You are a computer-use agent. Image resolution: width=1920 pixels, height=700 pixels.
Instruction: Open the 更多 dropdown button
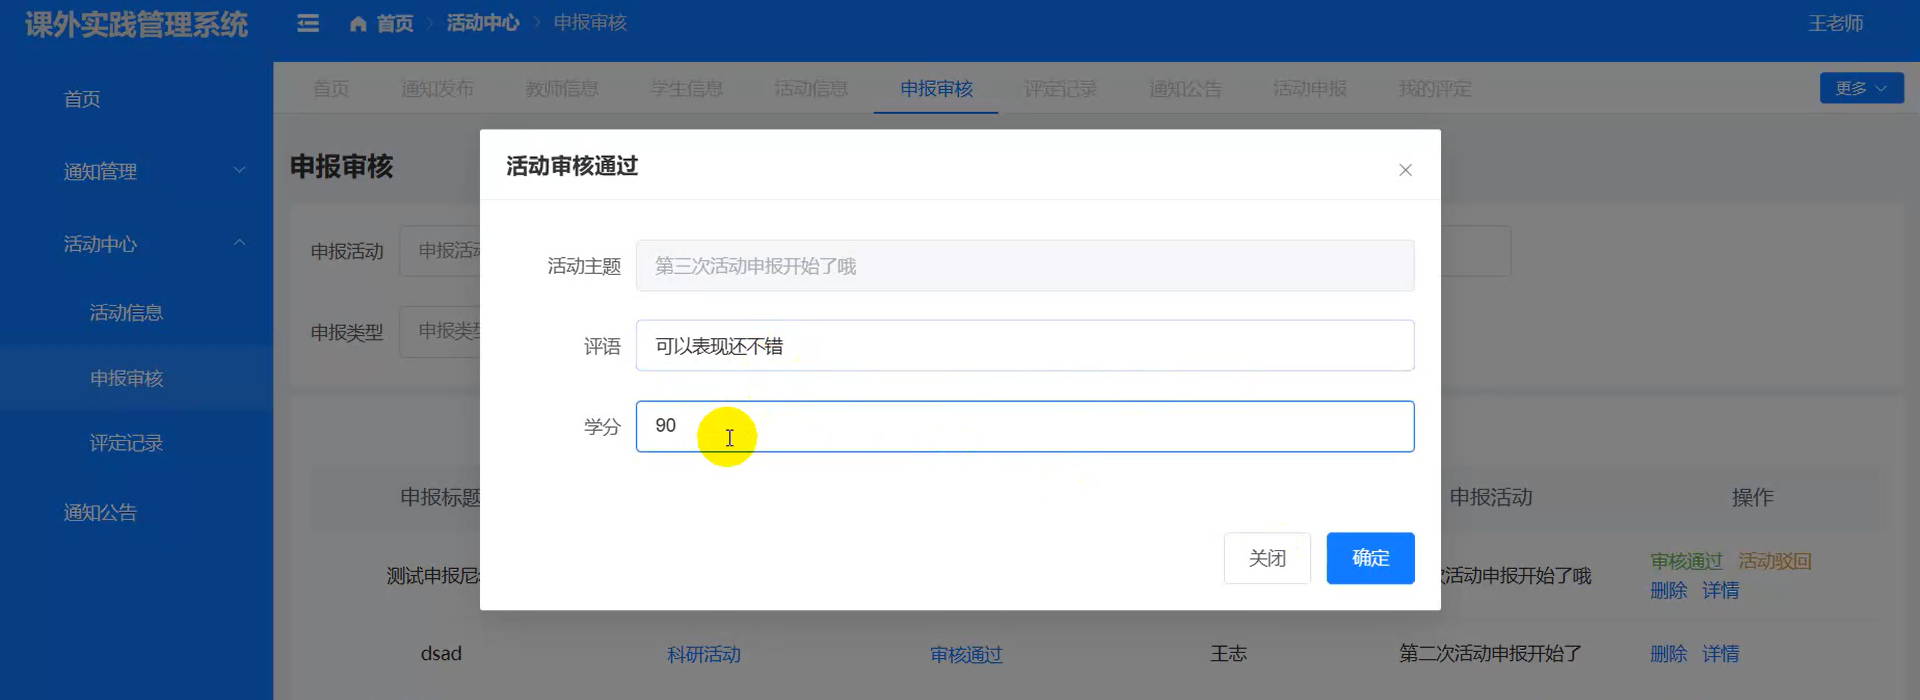(x=1860, y=88)
